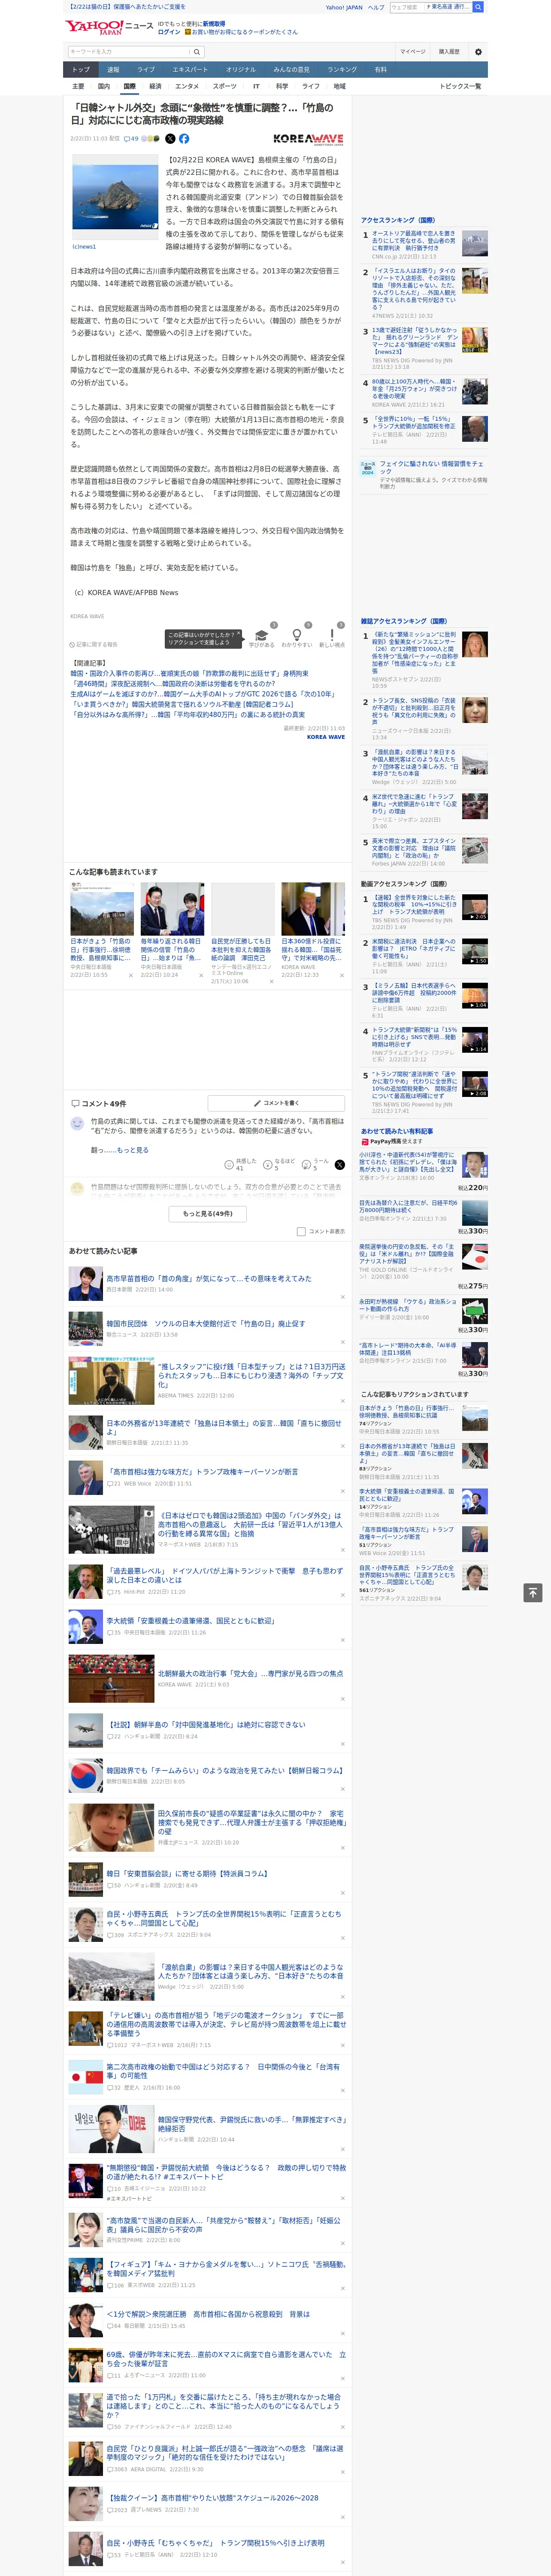Select the スポーツ category
Image resolution: width=551 pixels, height=2576 pixels.
point(225,86)
